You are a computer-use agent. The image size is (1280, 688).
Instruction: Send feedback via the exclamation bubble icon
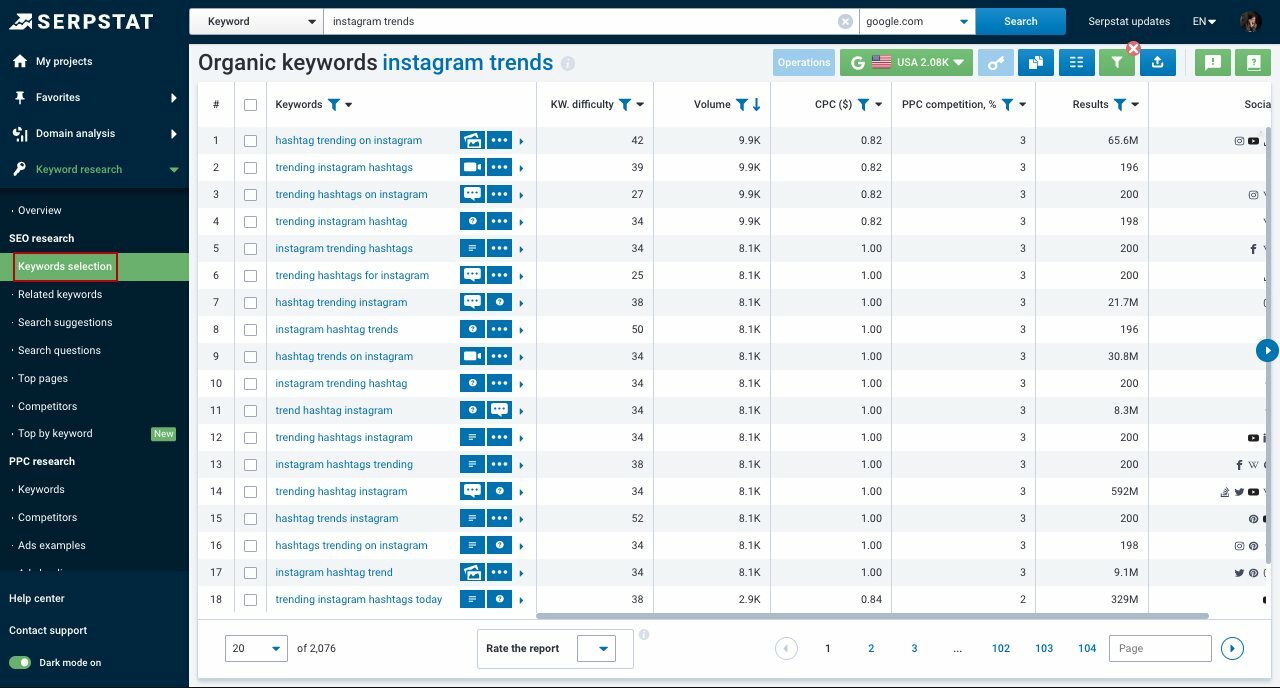[1212, 62]
